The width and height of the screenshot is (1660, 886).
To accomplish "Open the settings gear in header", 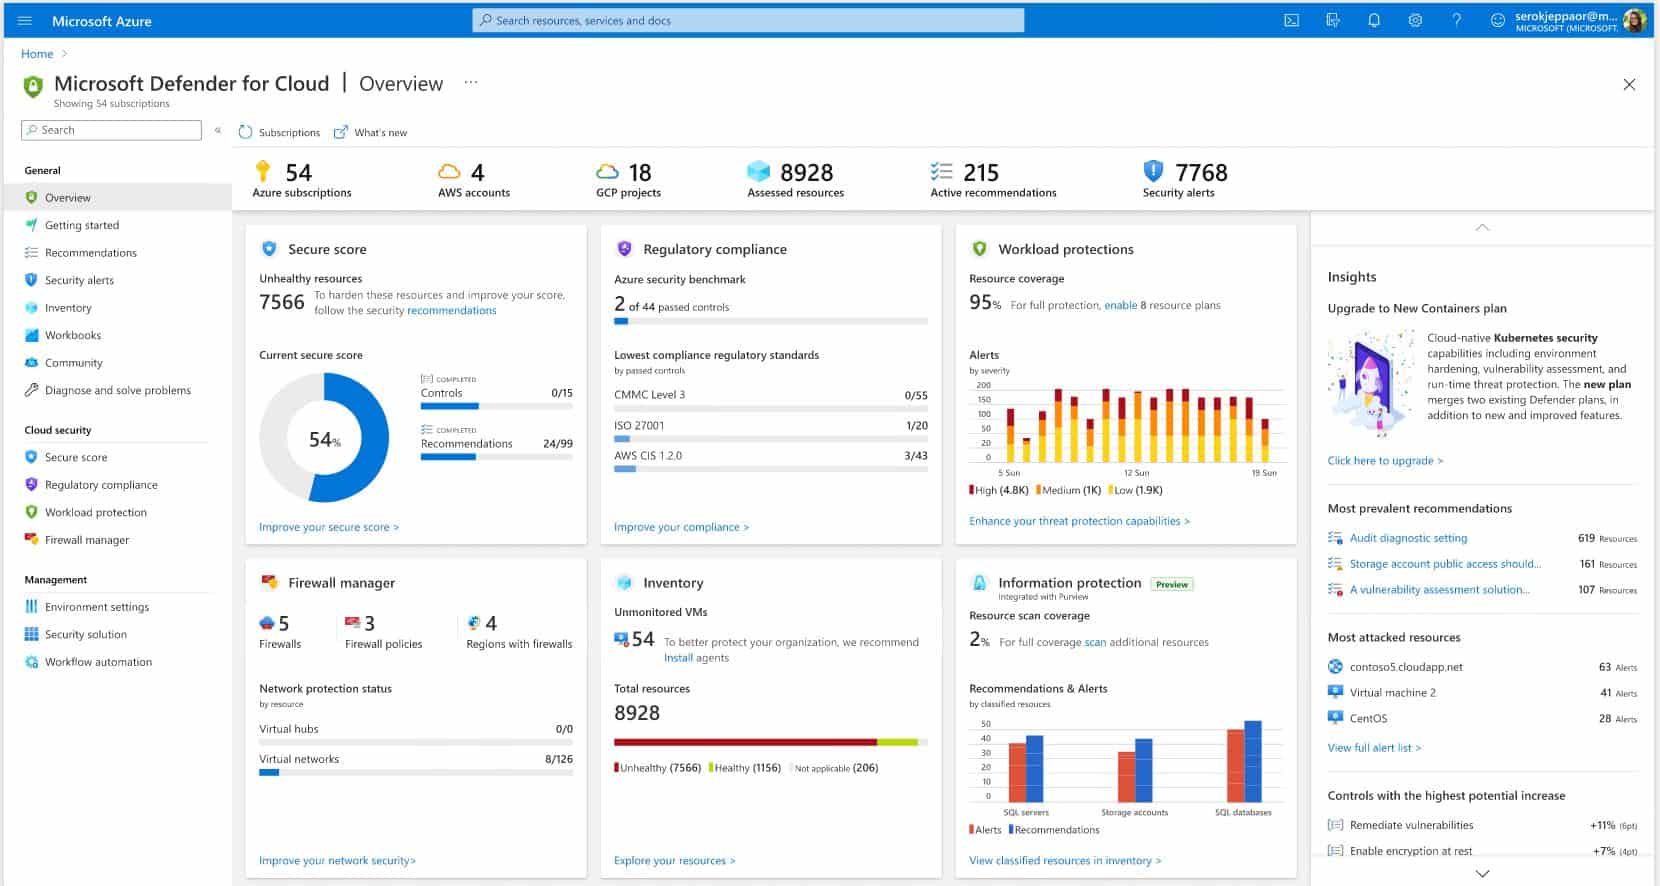I will pos(1415,20).
